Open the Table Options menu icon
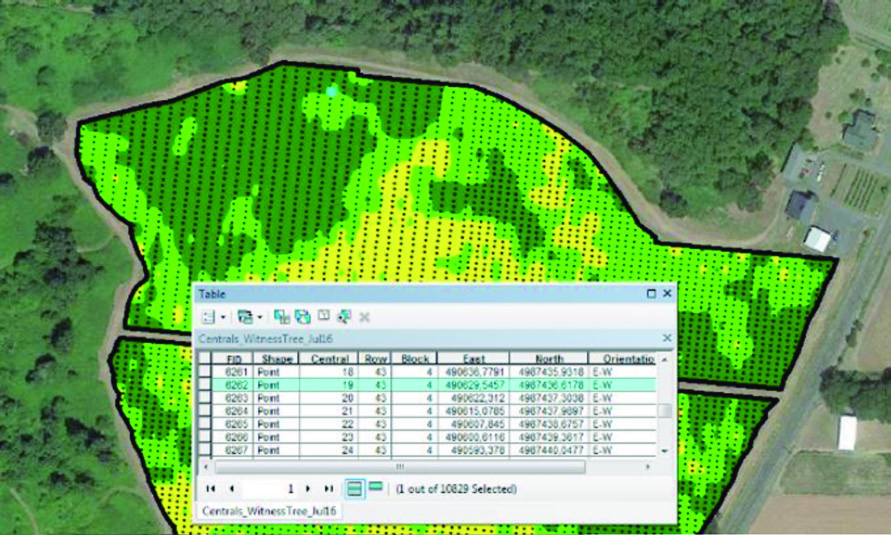This screenshot has width=891, height=535. tap(207, 317)
